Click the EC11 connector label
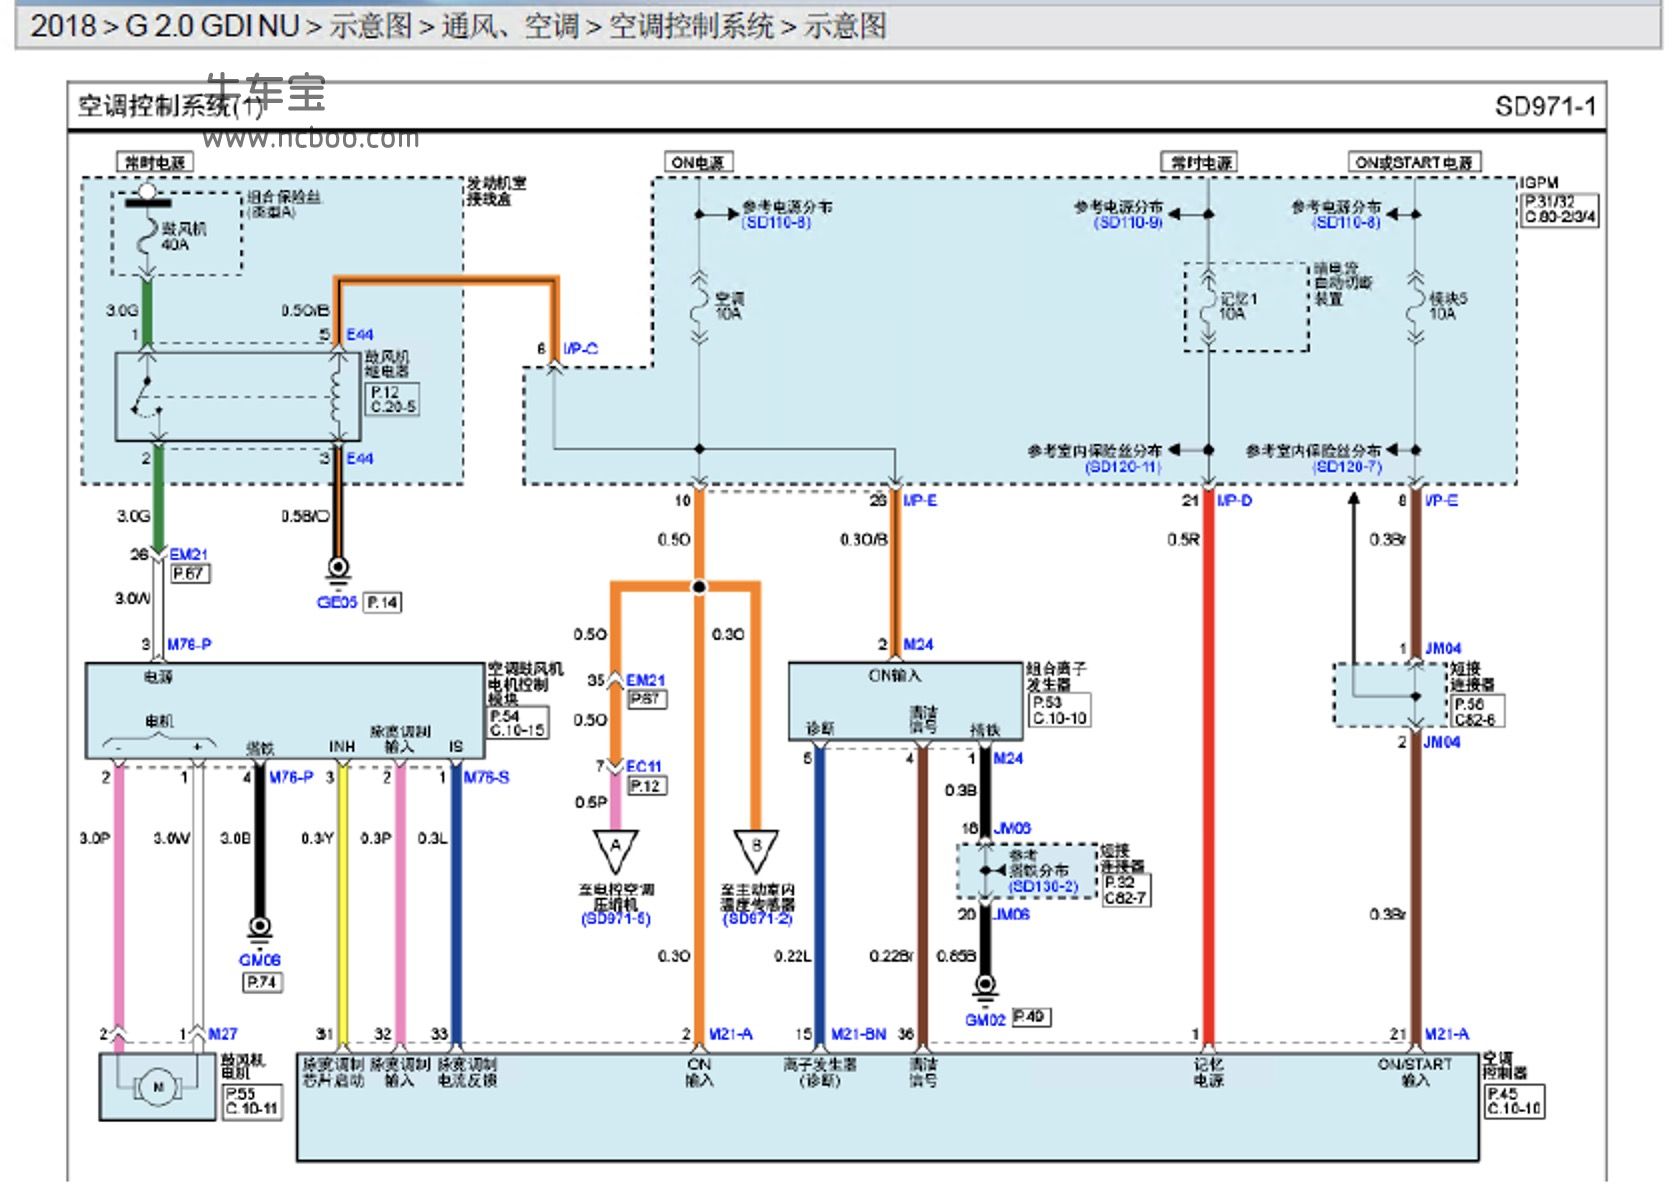The width and height of the screenshot is (1676, 1184). click(644, 767)
